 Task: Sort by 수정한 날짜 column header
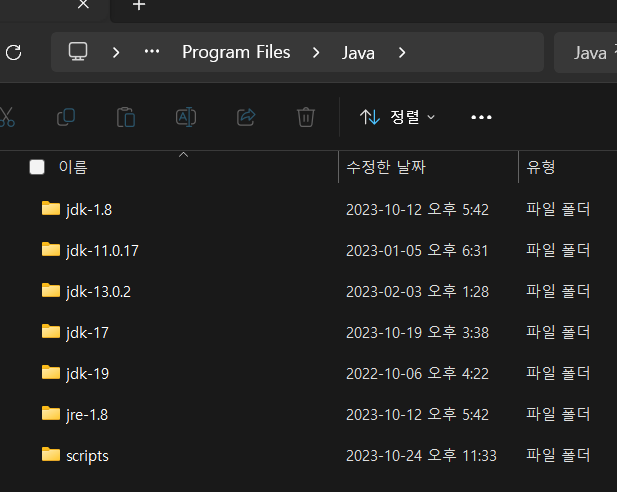point(386,167)
